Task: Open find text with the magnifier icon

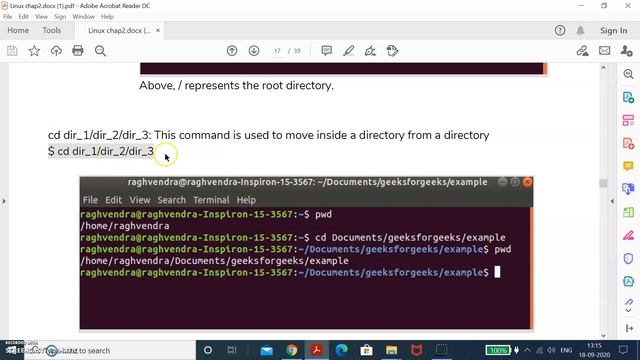Action: [100, 51]
